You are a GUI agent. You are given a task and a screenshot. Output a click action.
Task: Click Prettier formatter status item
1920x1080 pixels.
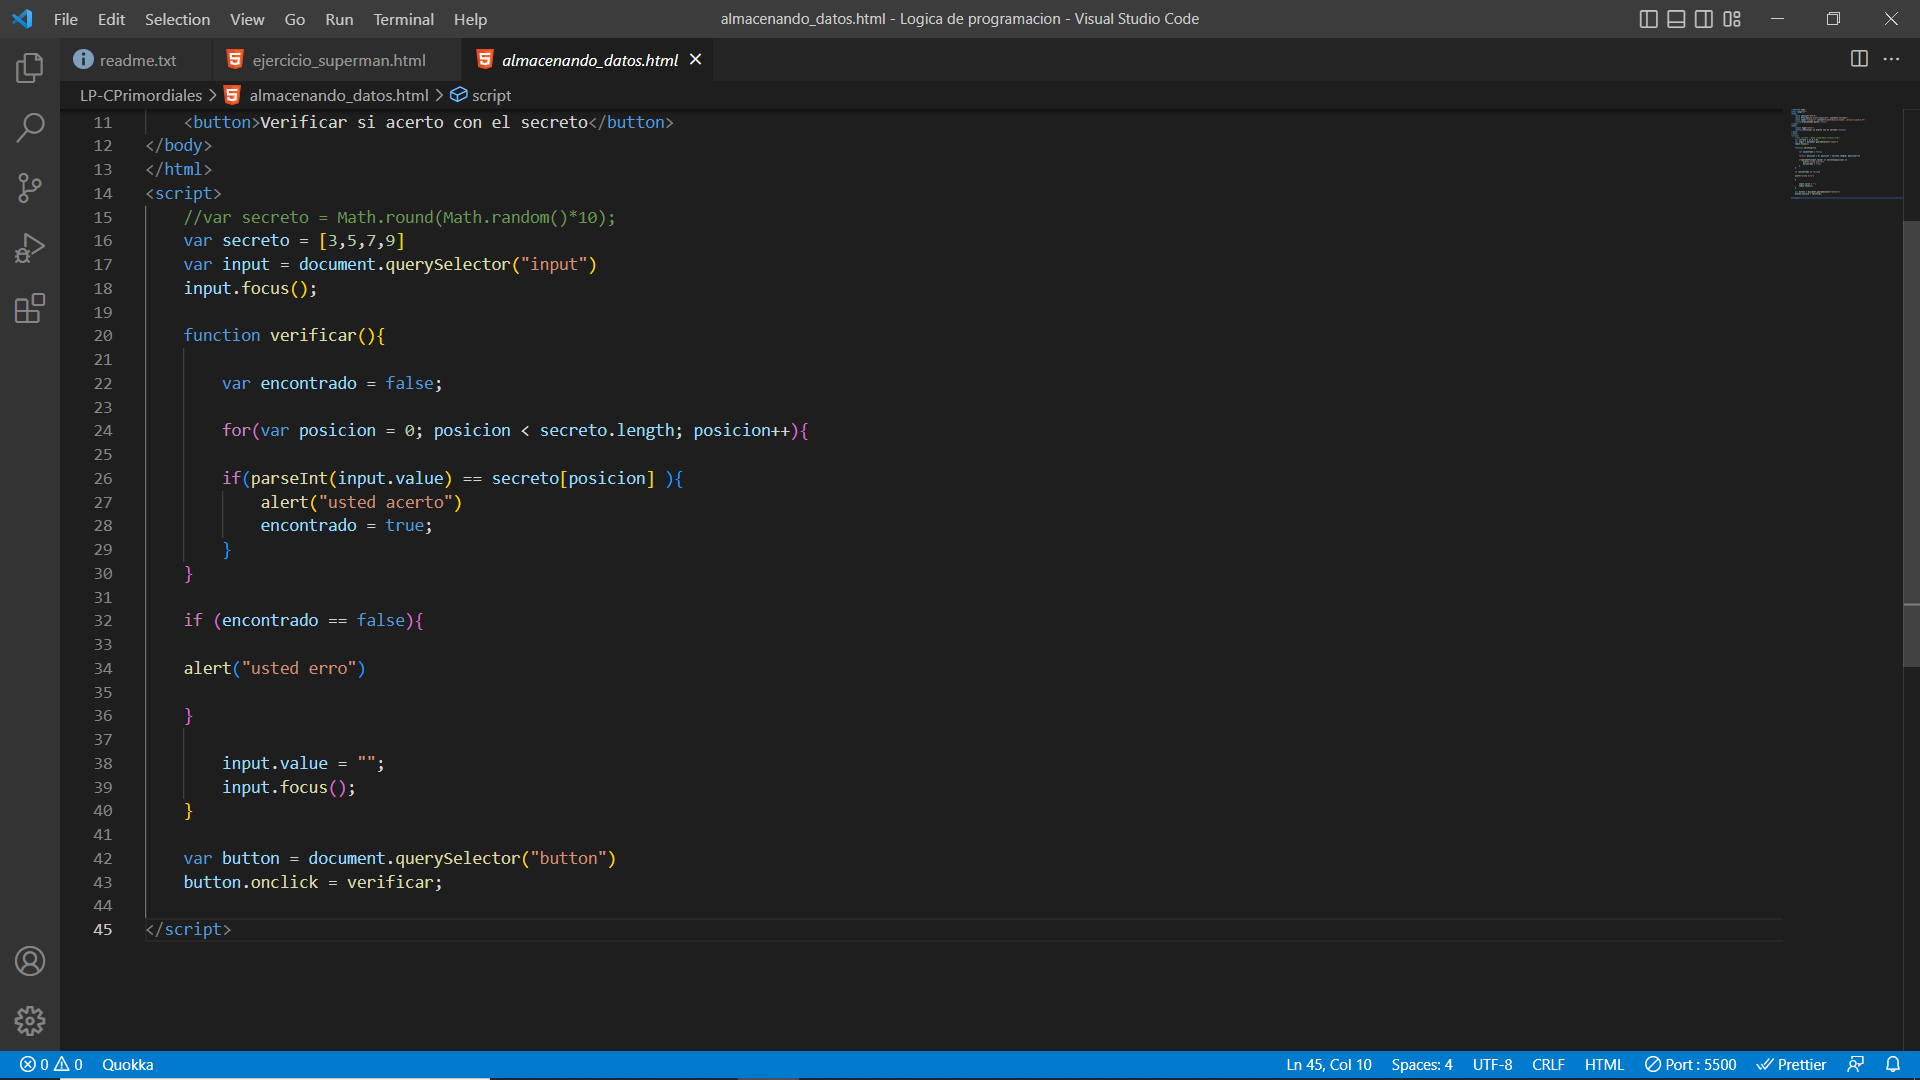pyautogui.click(x=1791, y=1064)
